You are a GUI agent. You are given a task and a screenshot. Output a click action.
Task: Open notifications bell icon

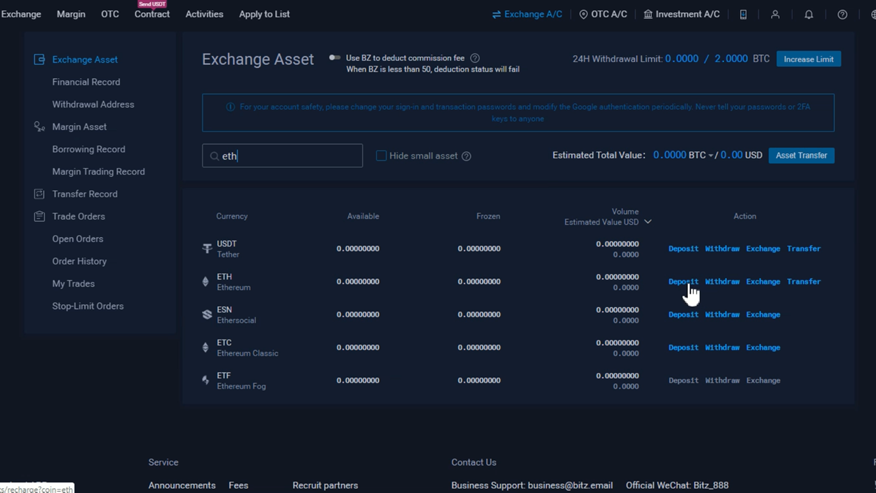(808, 15)
